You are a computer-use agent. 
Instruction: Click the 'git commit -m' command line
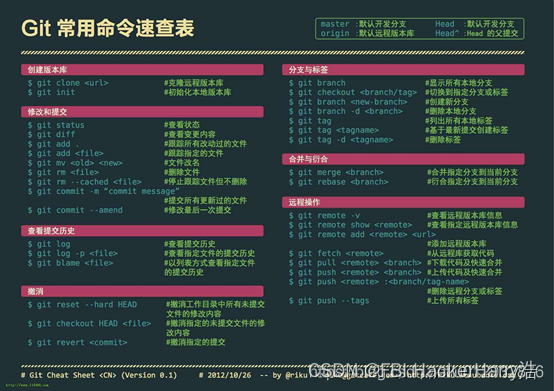point(104,191)
